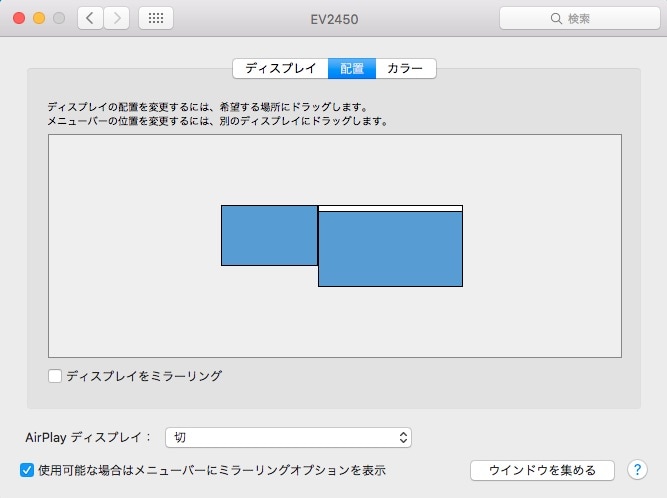667x498 pixels.
Task: Select the 配置 tab
Action: 352,69
